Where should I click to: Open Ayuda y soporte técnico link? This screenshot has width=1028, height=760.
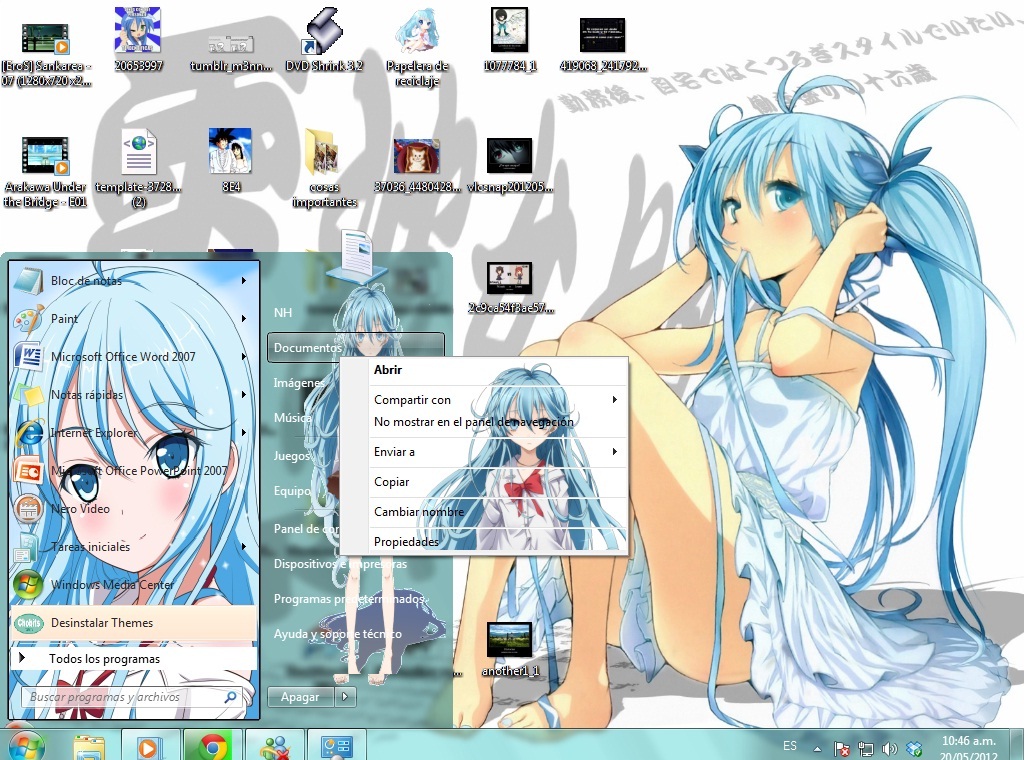tap(338, 634)
